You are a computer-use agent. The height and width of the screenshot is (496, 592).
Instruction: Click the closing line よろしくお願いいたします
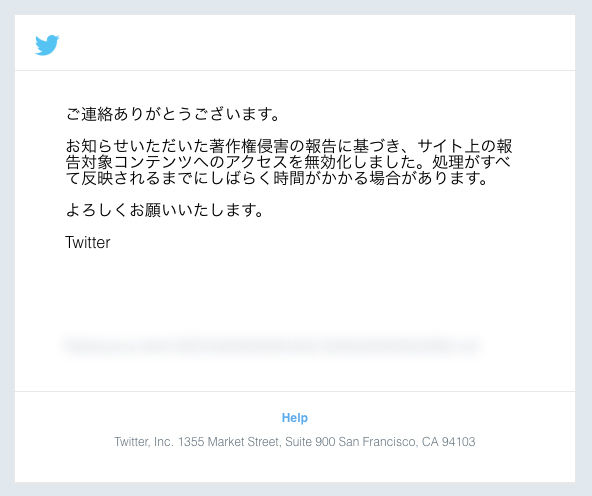165,210
